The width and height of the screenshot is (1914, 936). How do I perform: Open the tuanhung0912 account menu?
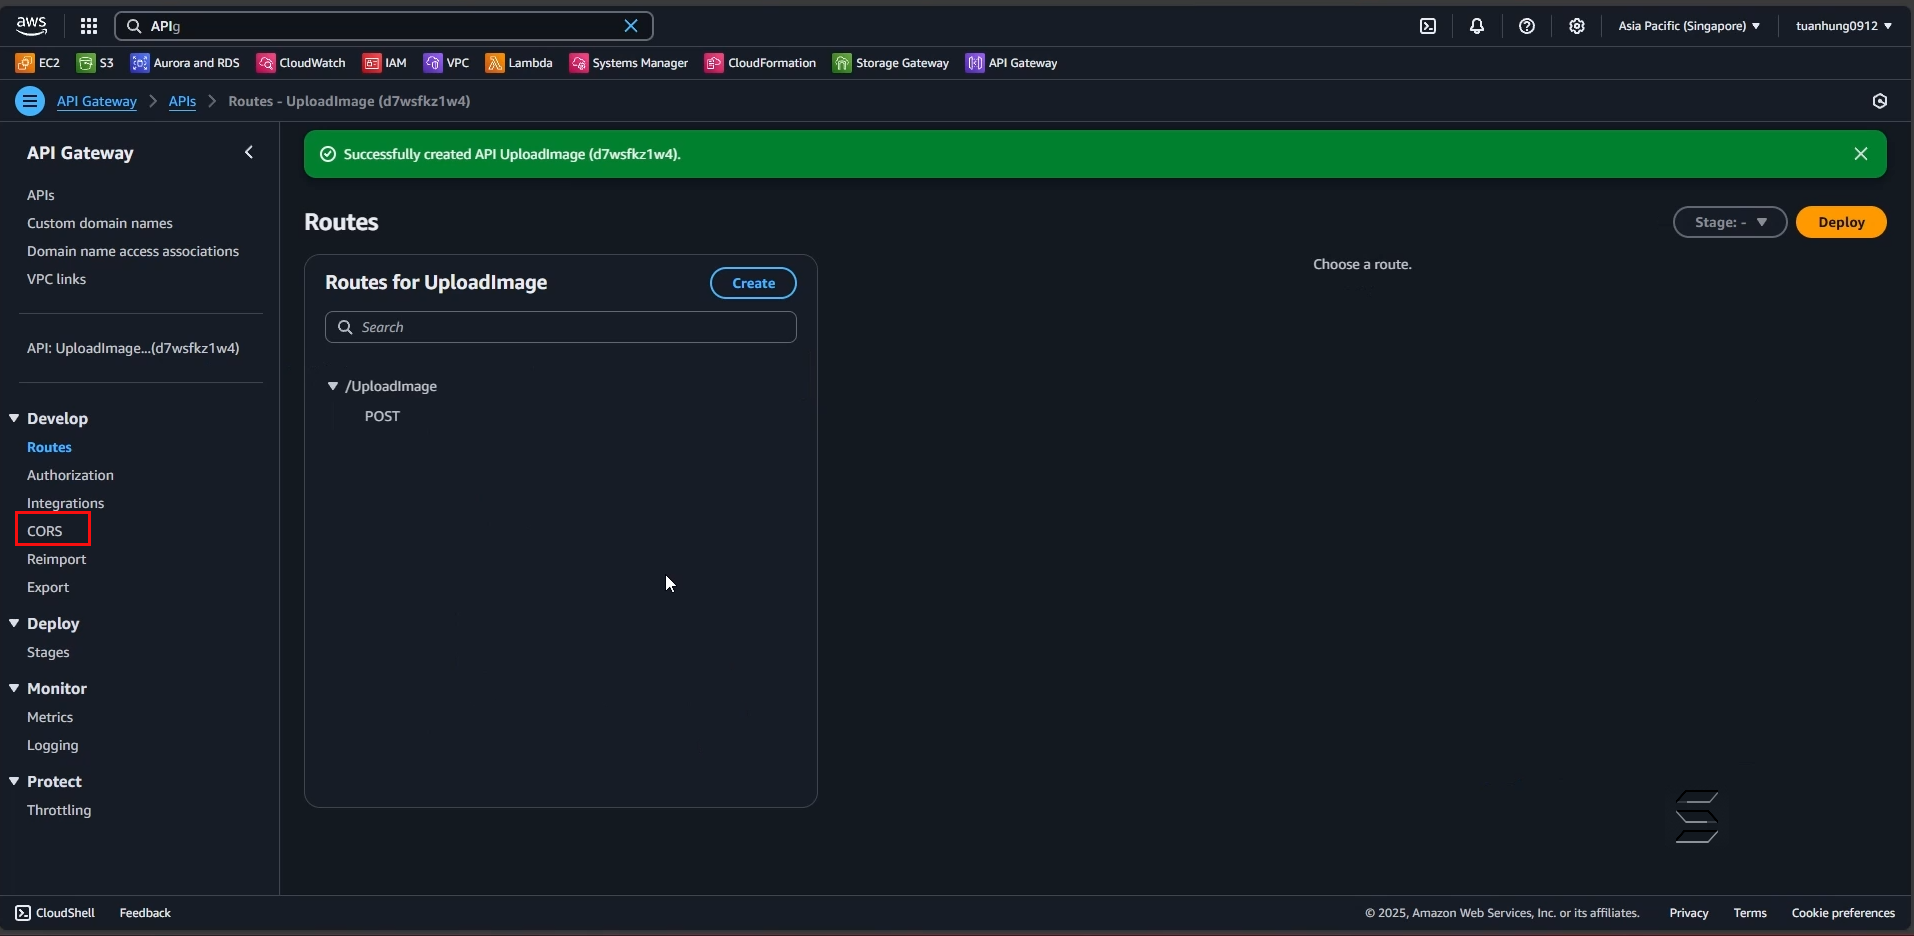coord(1844,26)
